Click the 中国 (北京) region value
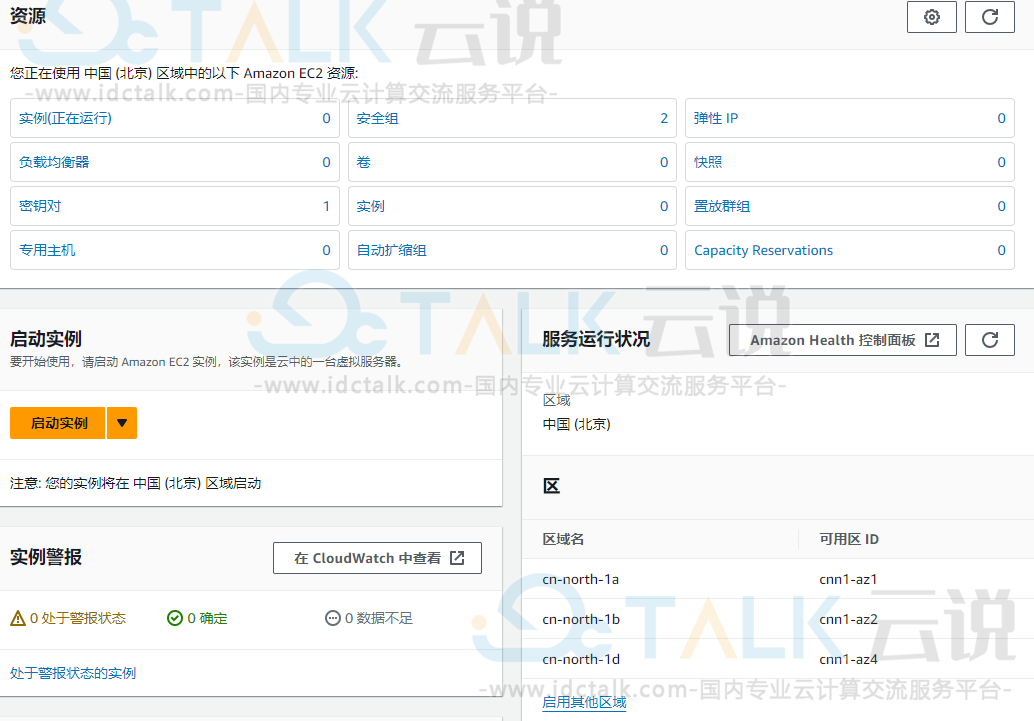Image resolution: width=1034 pixels, height=721 pixels. [x=576, y=424]
